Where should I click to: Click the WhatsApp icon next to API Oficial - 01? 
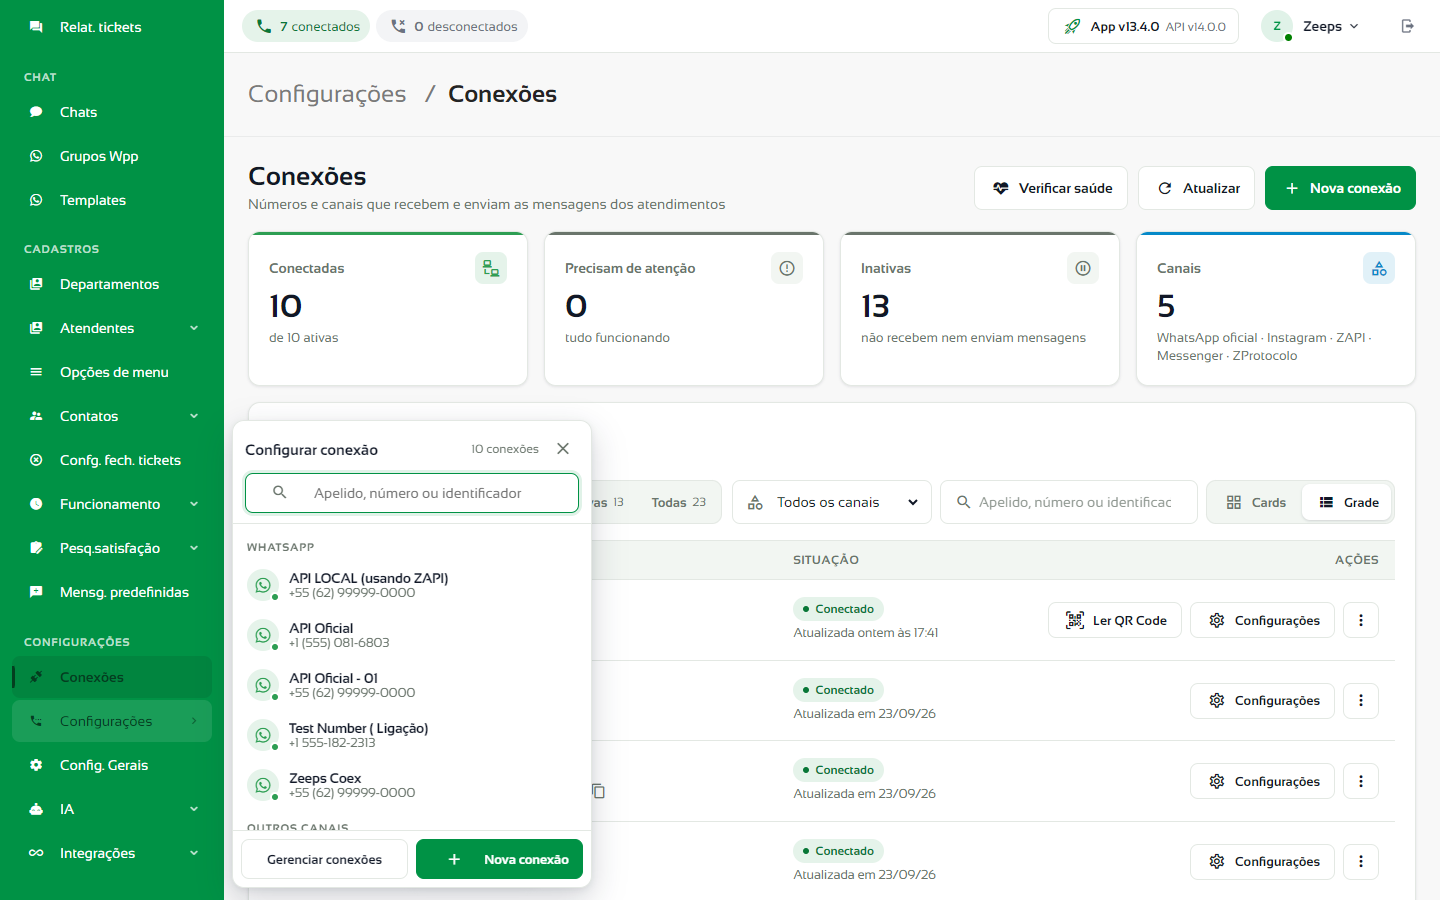point(263,685)
